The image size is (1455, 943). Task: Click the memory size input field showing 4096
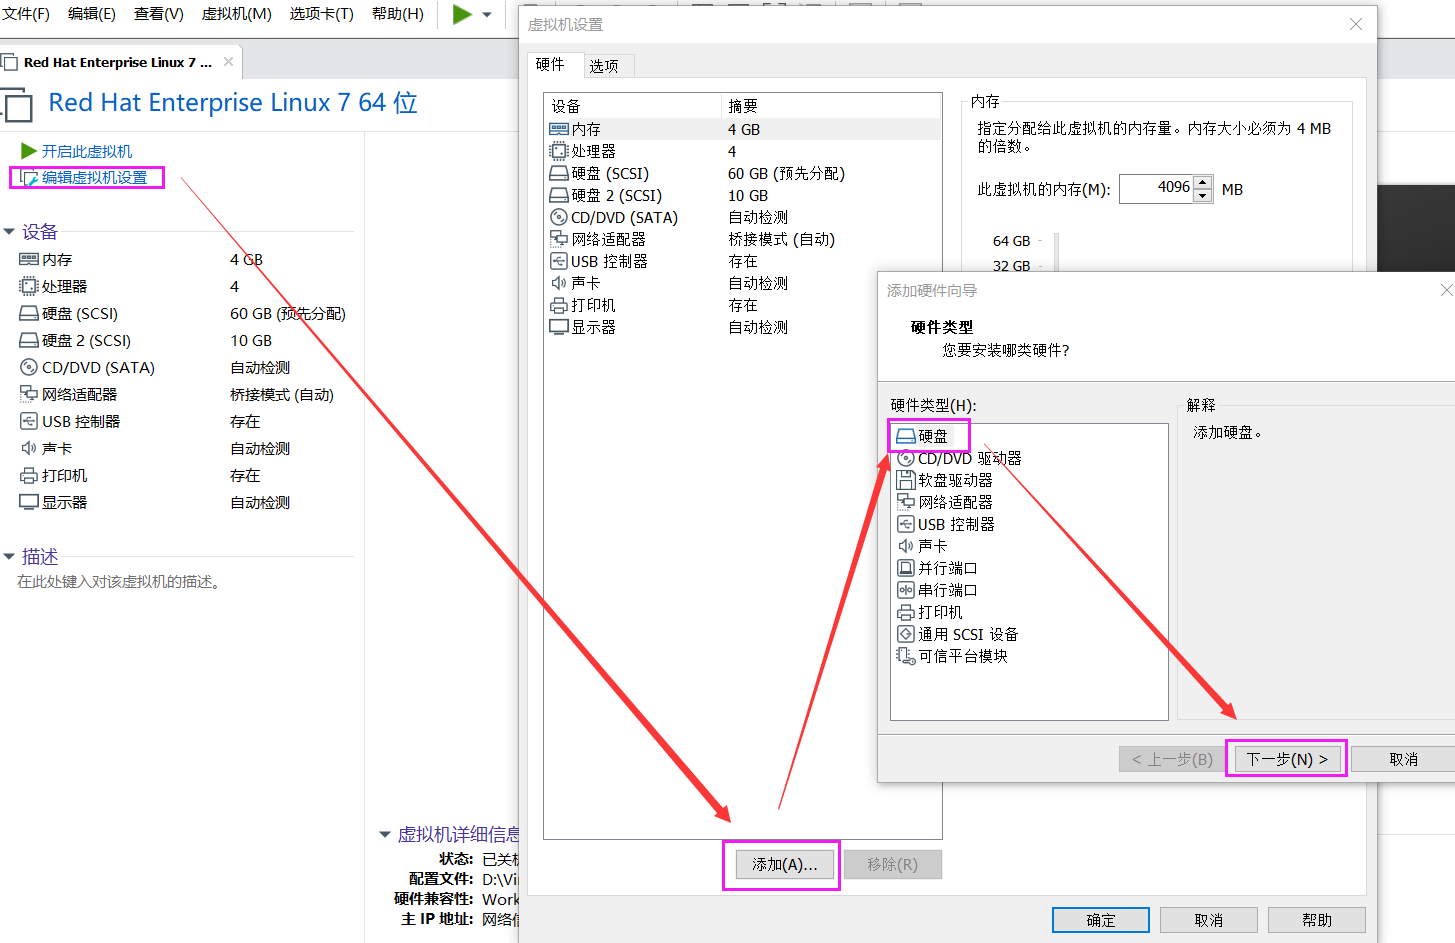pyautogui.click(x=1156, y=188)
